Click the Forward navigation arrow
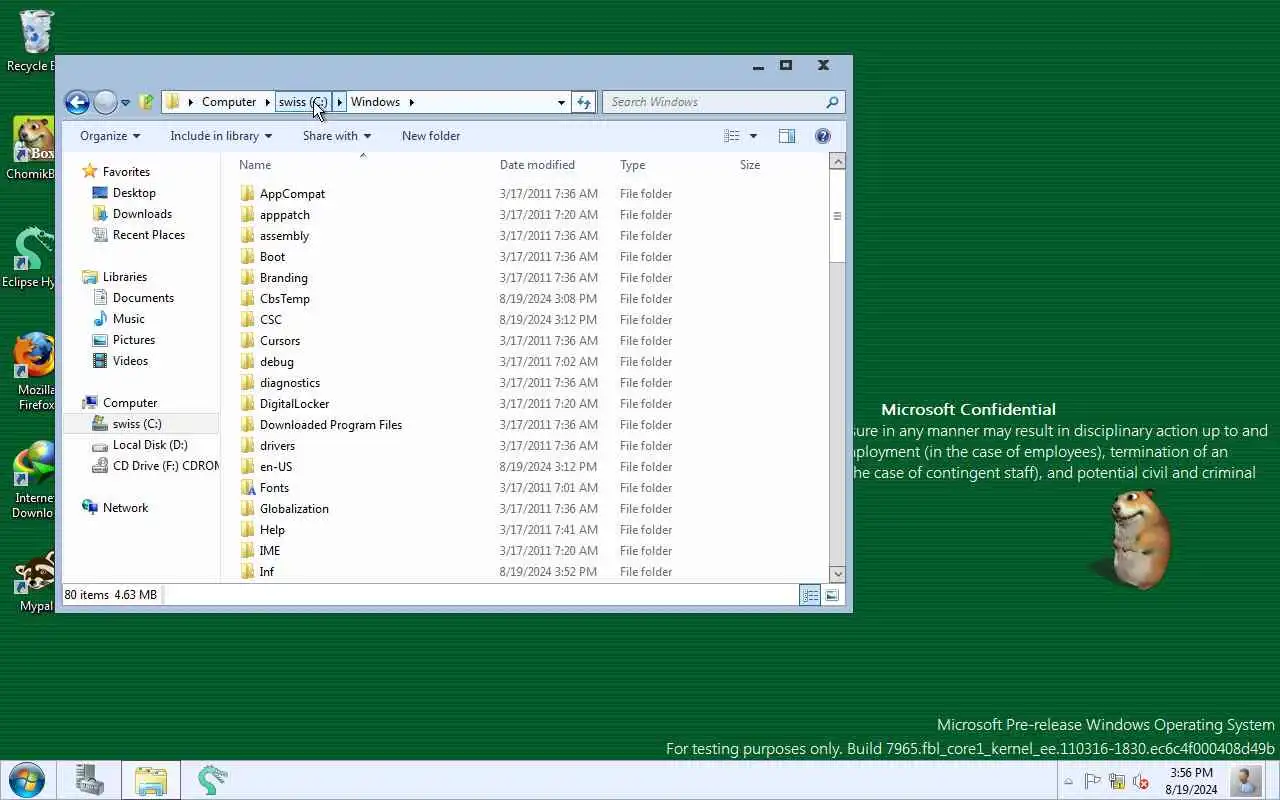This screenshot has height=800, width=1280. point(105,102)
